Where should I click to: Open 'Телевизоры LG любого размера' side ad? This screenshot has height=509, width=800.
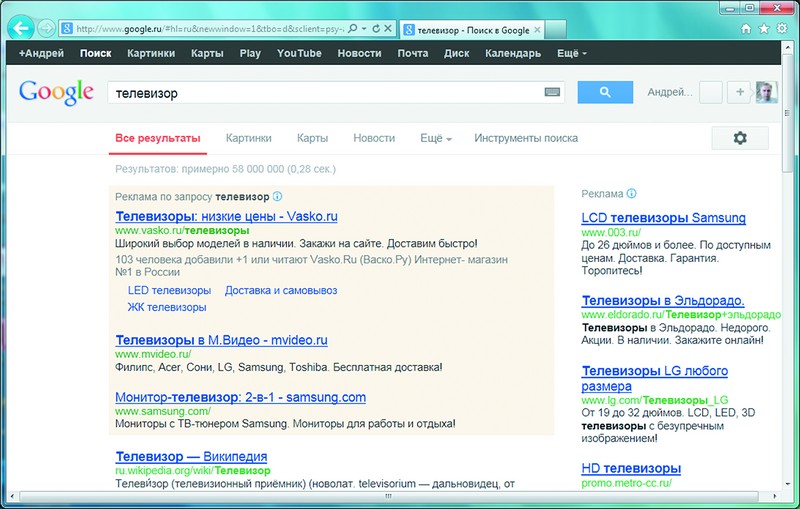pos(655,378)
